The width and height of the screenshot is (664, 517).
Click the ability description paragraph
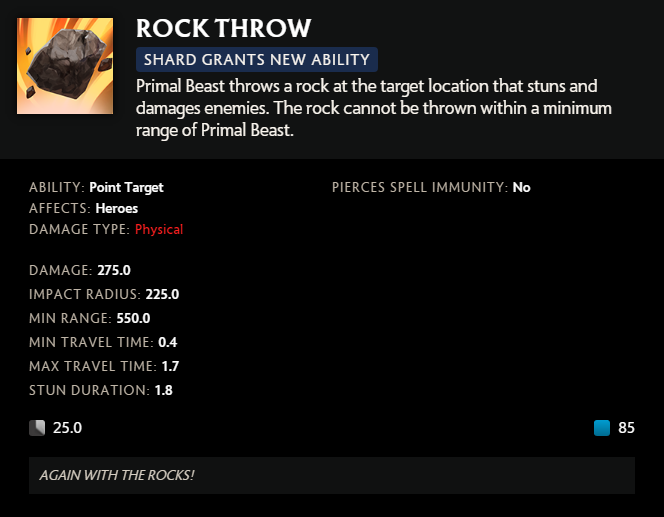click(x=374, y=107)
